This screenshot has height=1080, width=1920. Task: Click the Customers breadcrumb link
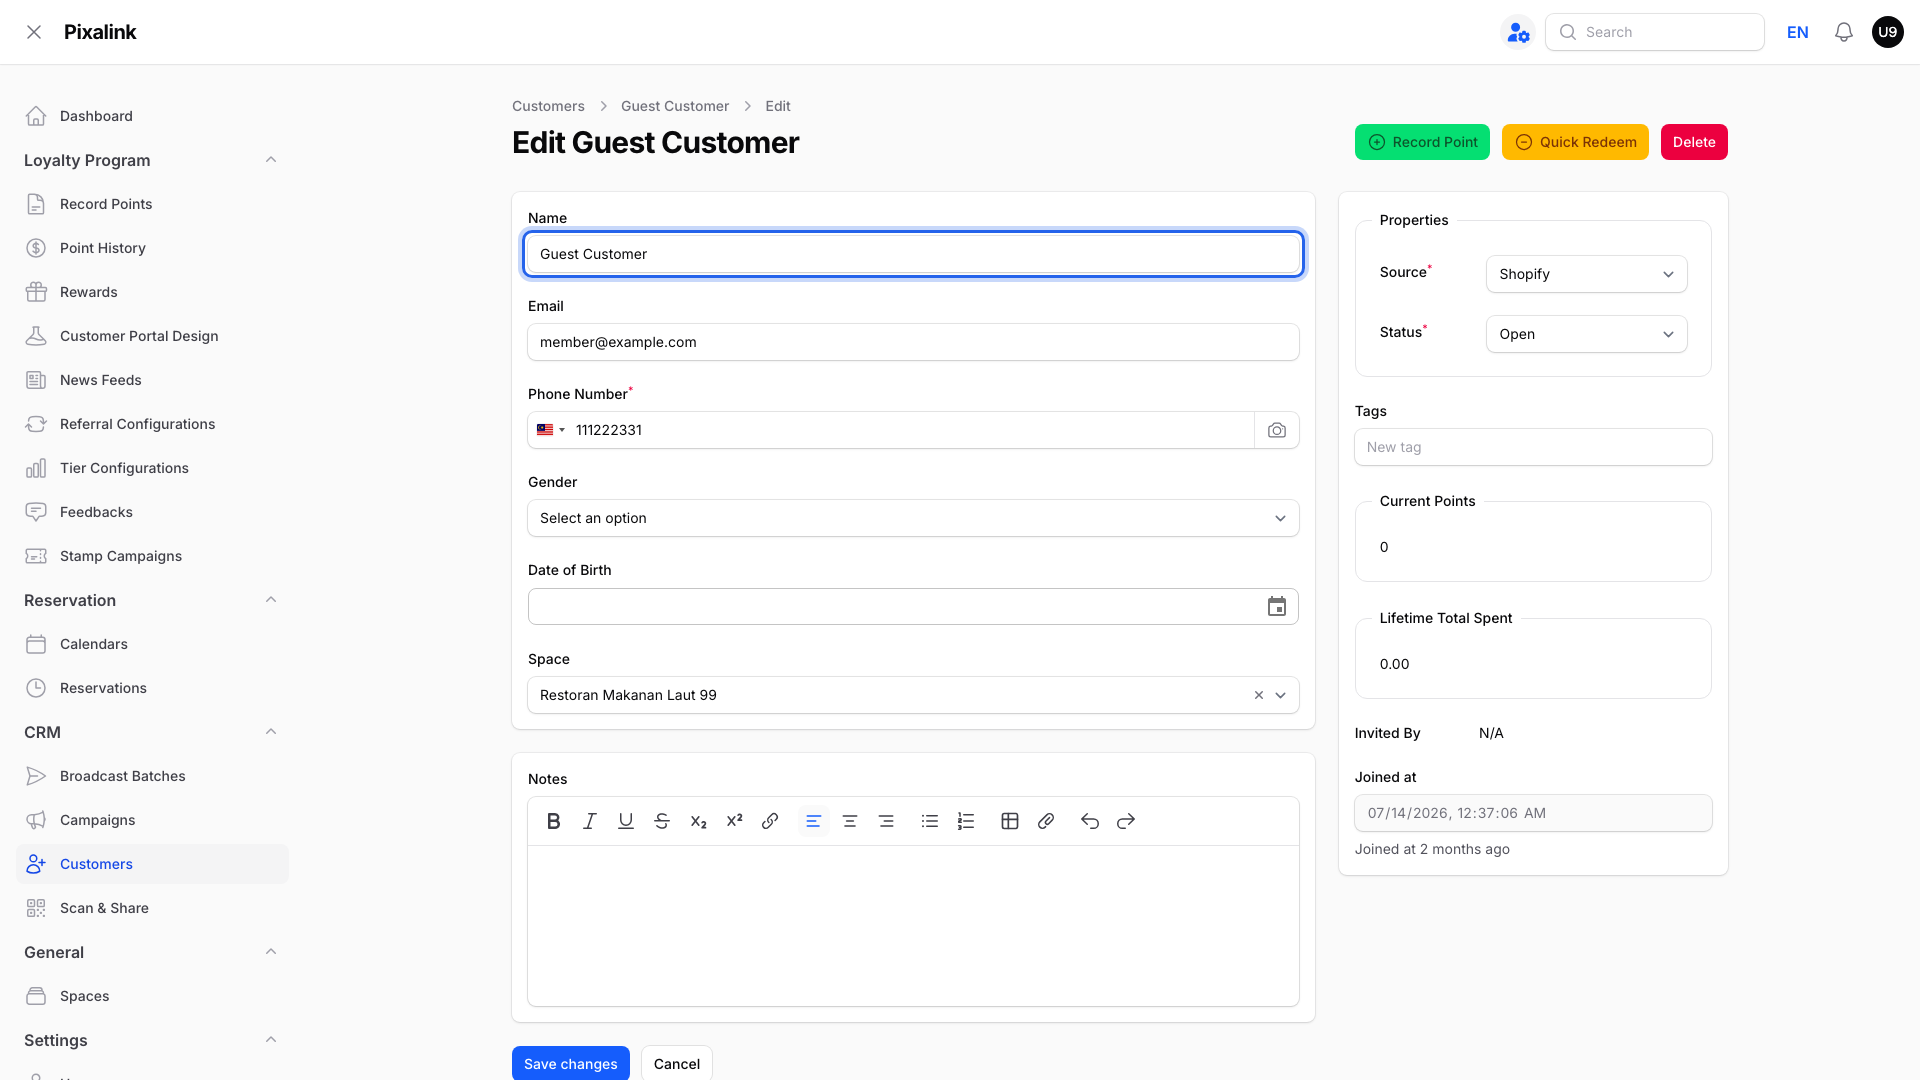tap(548, 106)
